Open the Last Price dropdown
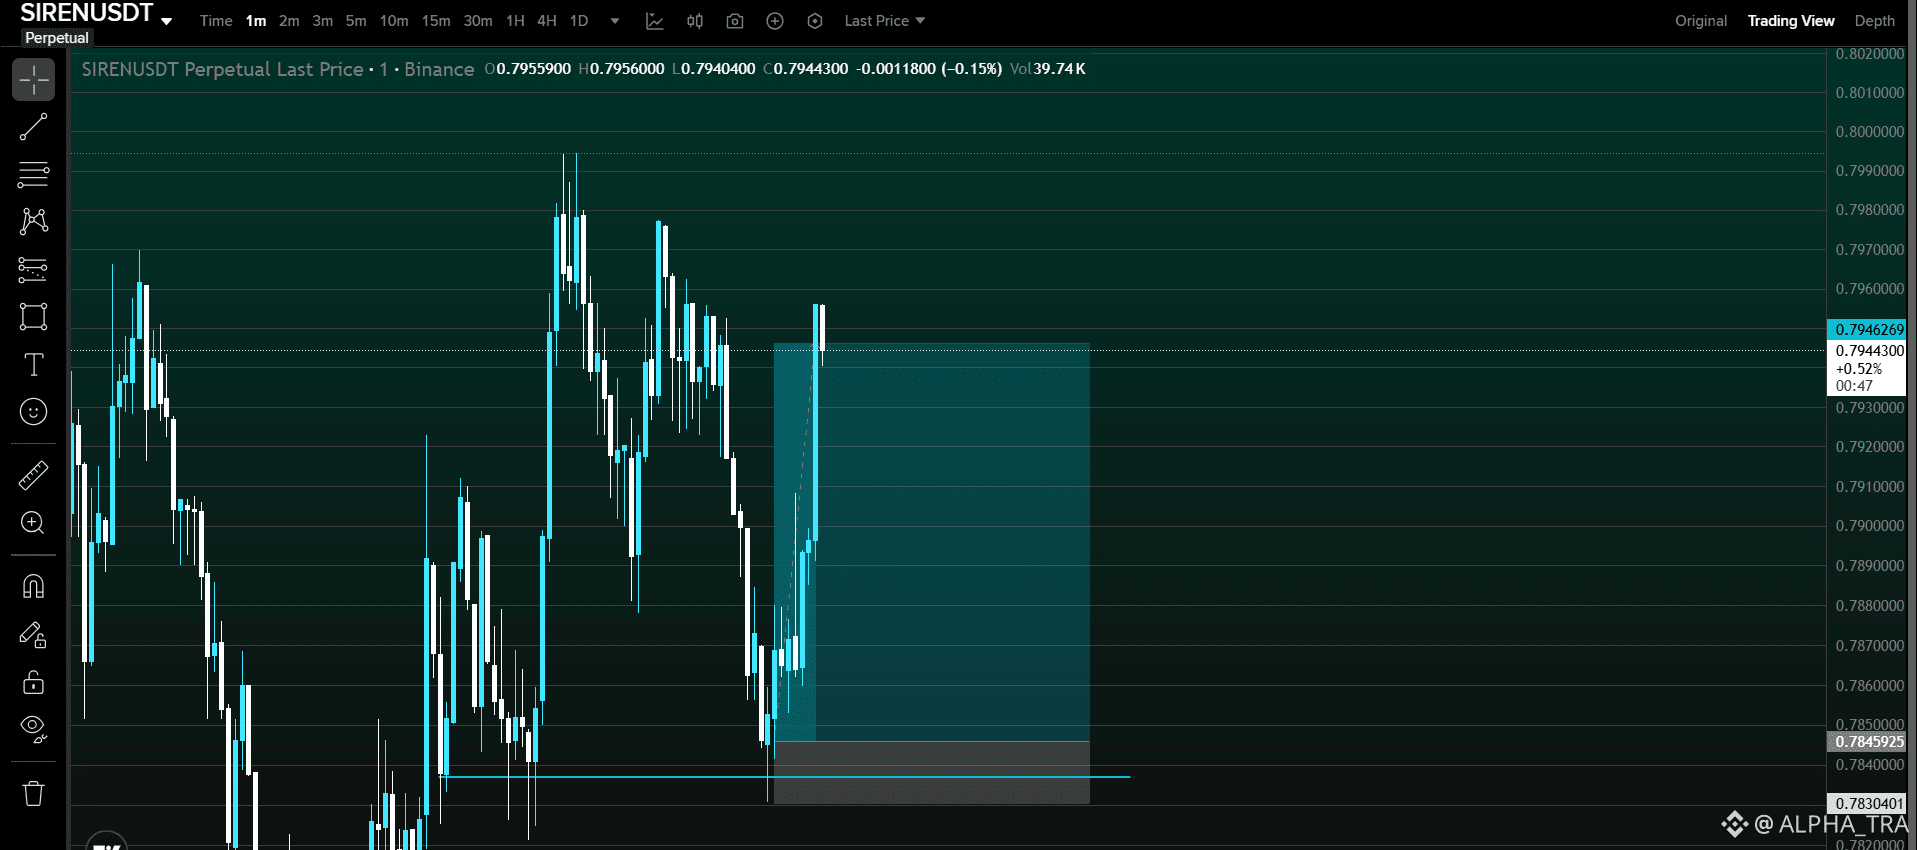The width and height of the screenshot is (1917, 850). [885, 21]
